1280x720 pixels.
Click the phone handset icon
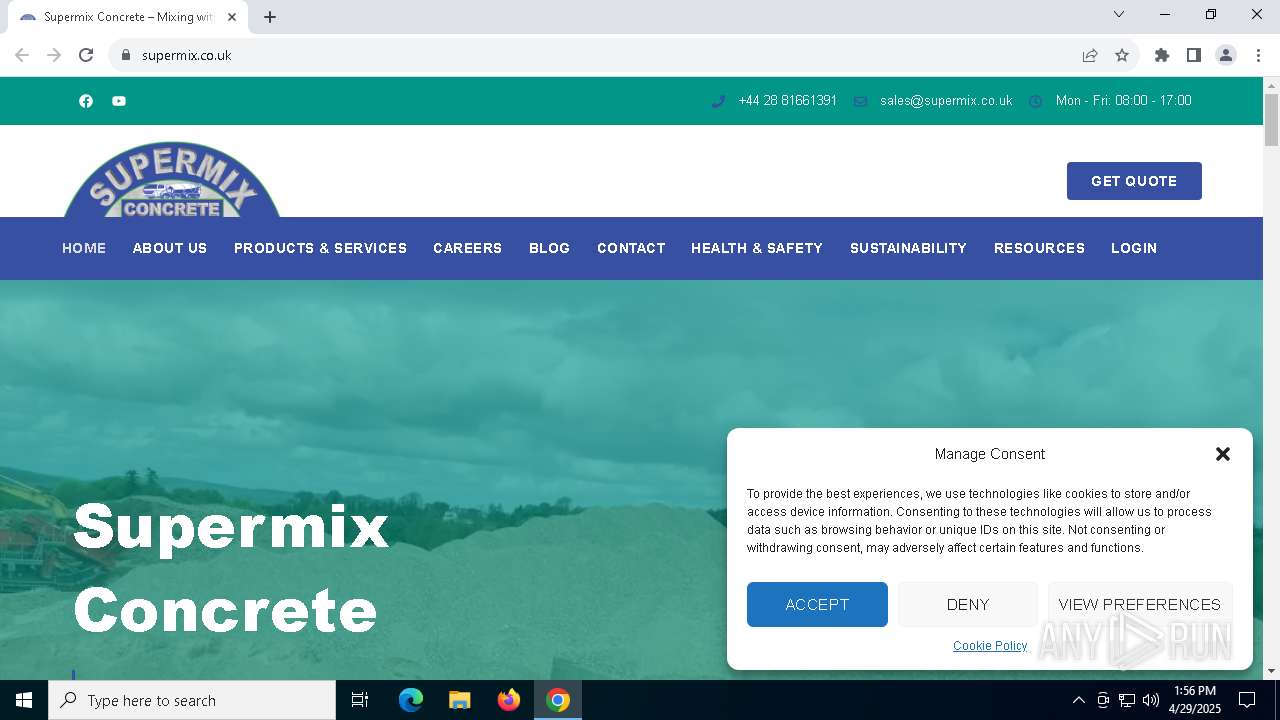coord(718,101)
